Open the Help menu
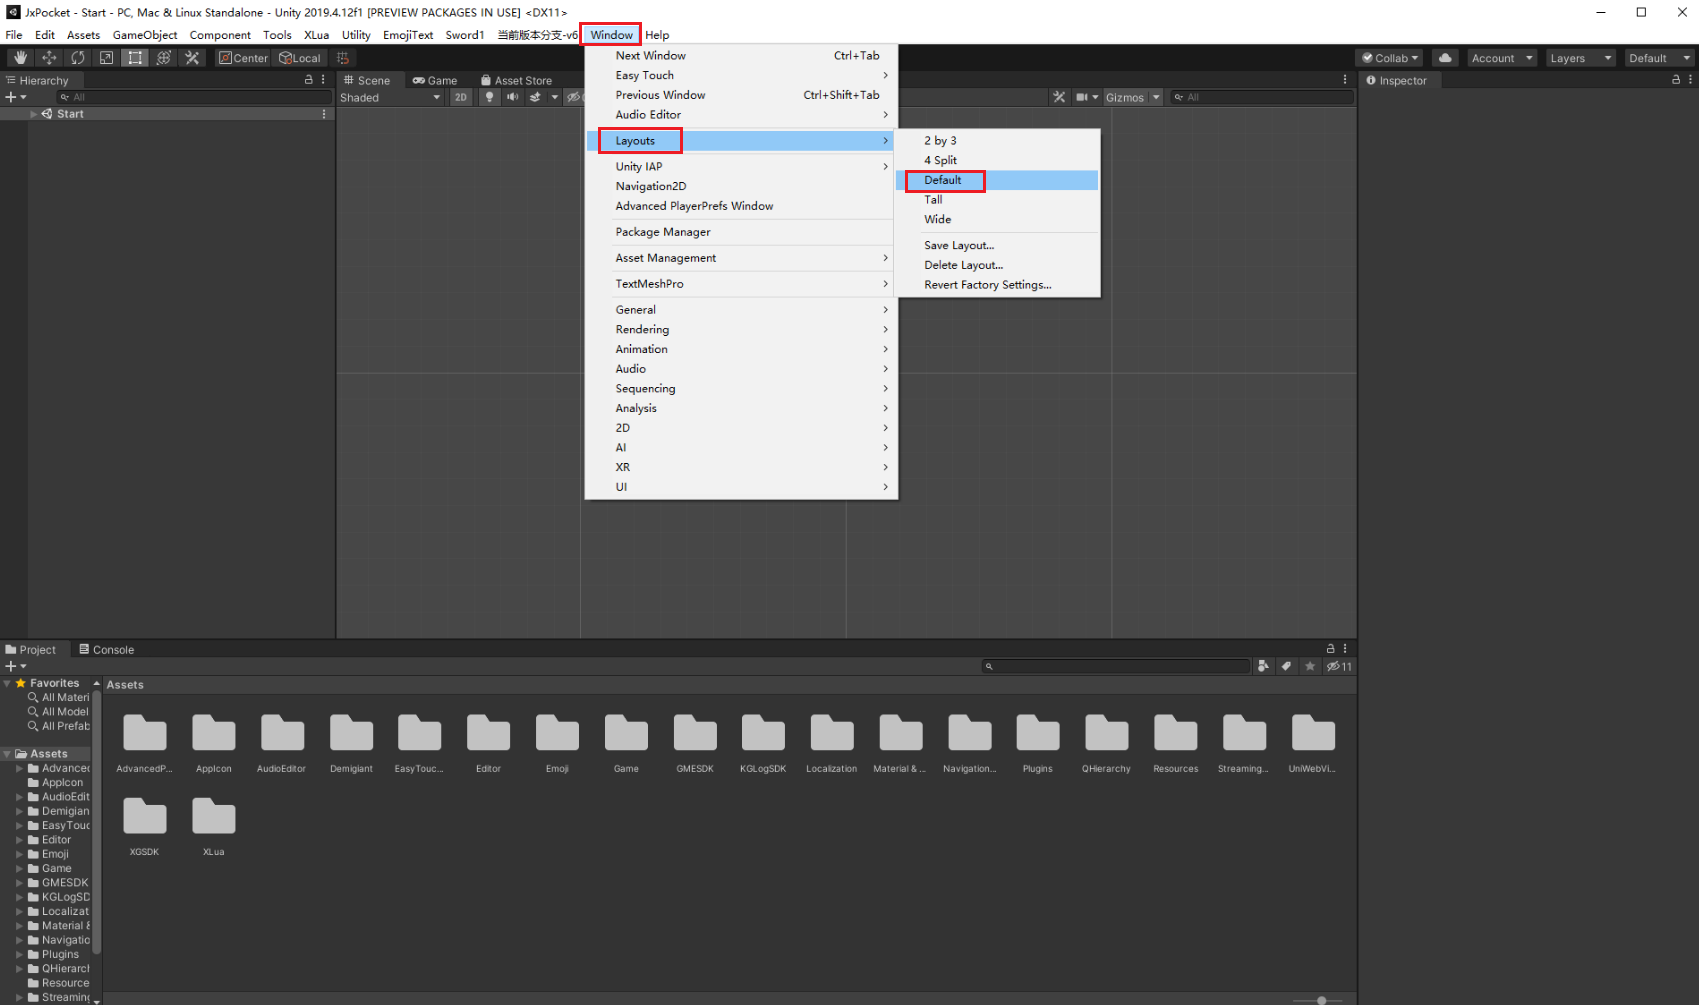This screenshot has width=1699, height=1005. pos(657,34)
